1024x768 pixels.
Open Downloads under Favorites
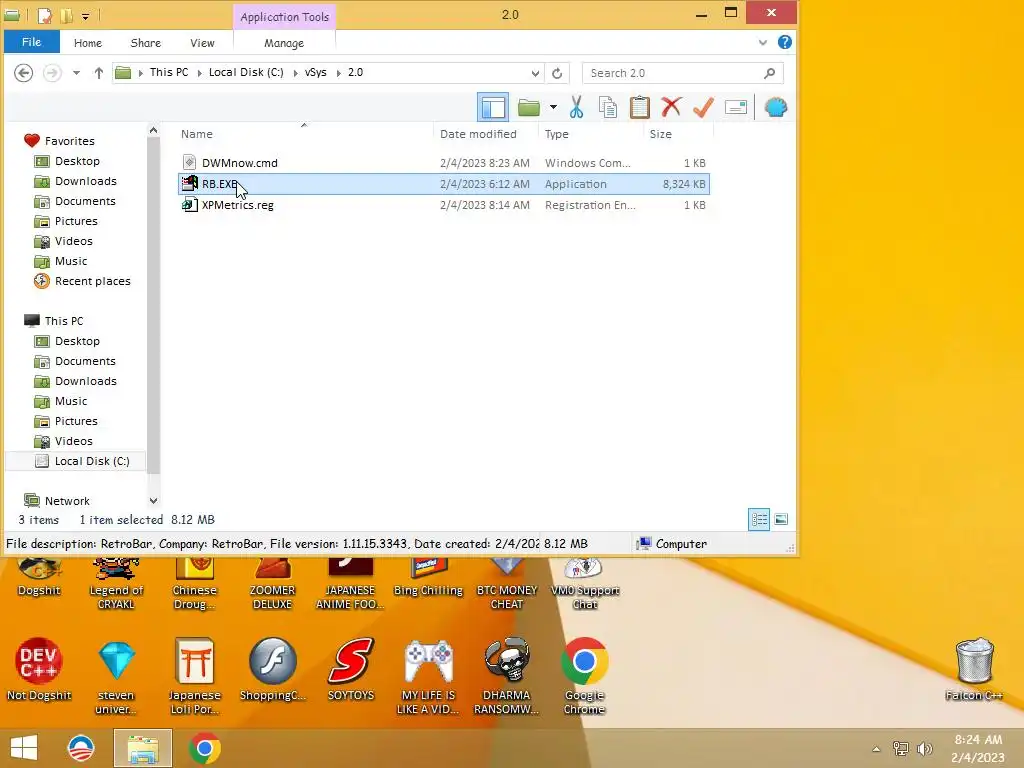[86, 181]
